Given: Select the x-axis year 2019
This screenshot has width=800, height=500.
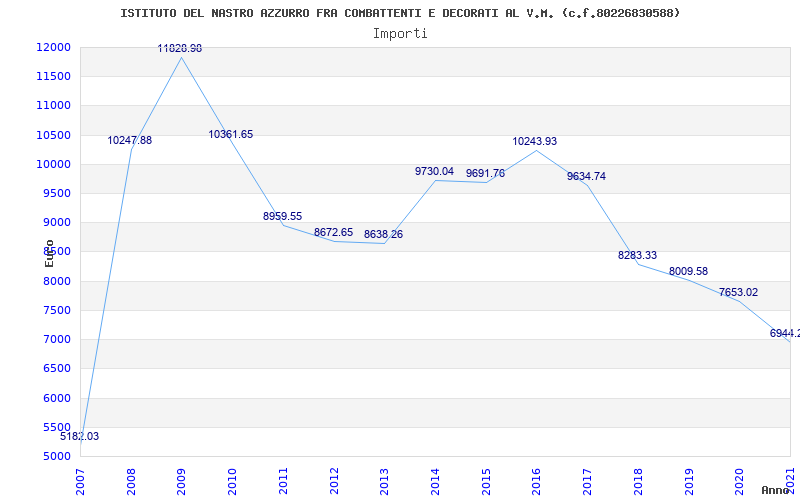Looking at the screenshot, I should [688, 481].
